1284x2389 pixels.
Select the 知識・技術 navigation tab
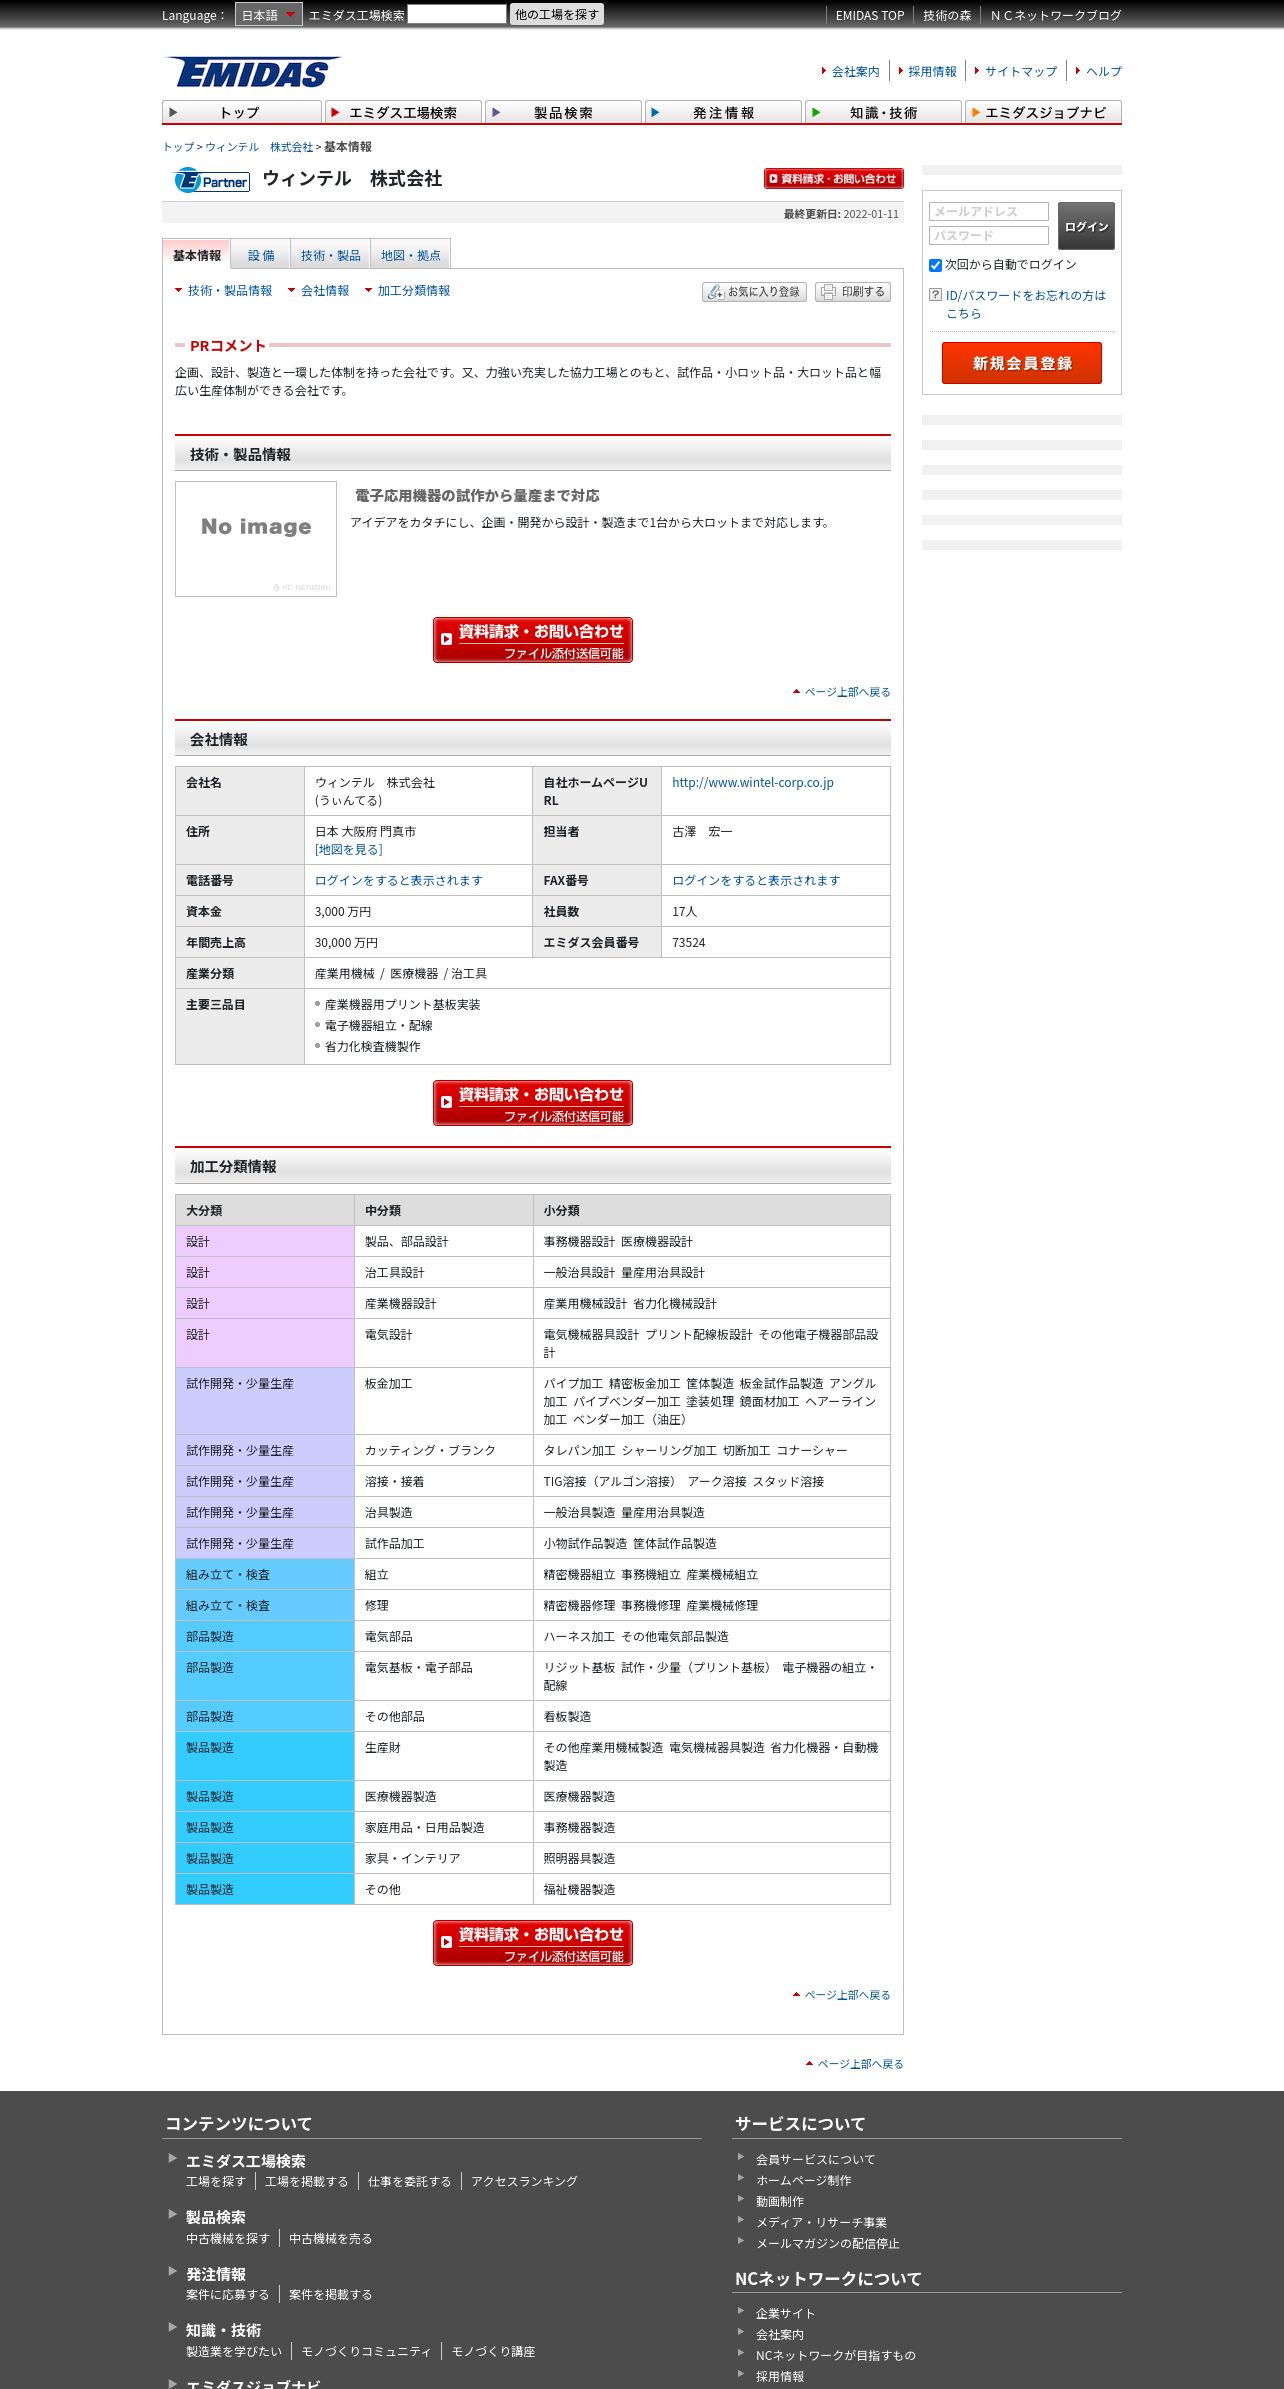point(883,112)
